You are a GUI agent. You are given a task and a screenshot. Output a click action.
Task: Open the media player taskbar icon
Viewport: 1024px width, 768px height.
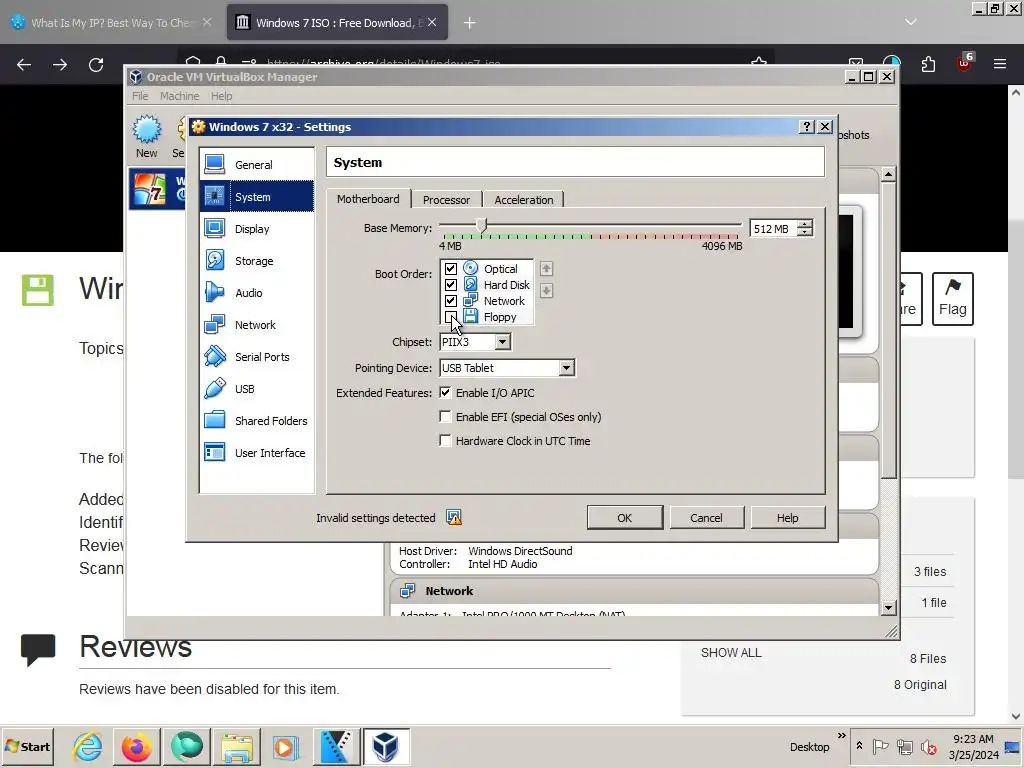(285, 746)
